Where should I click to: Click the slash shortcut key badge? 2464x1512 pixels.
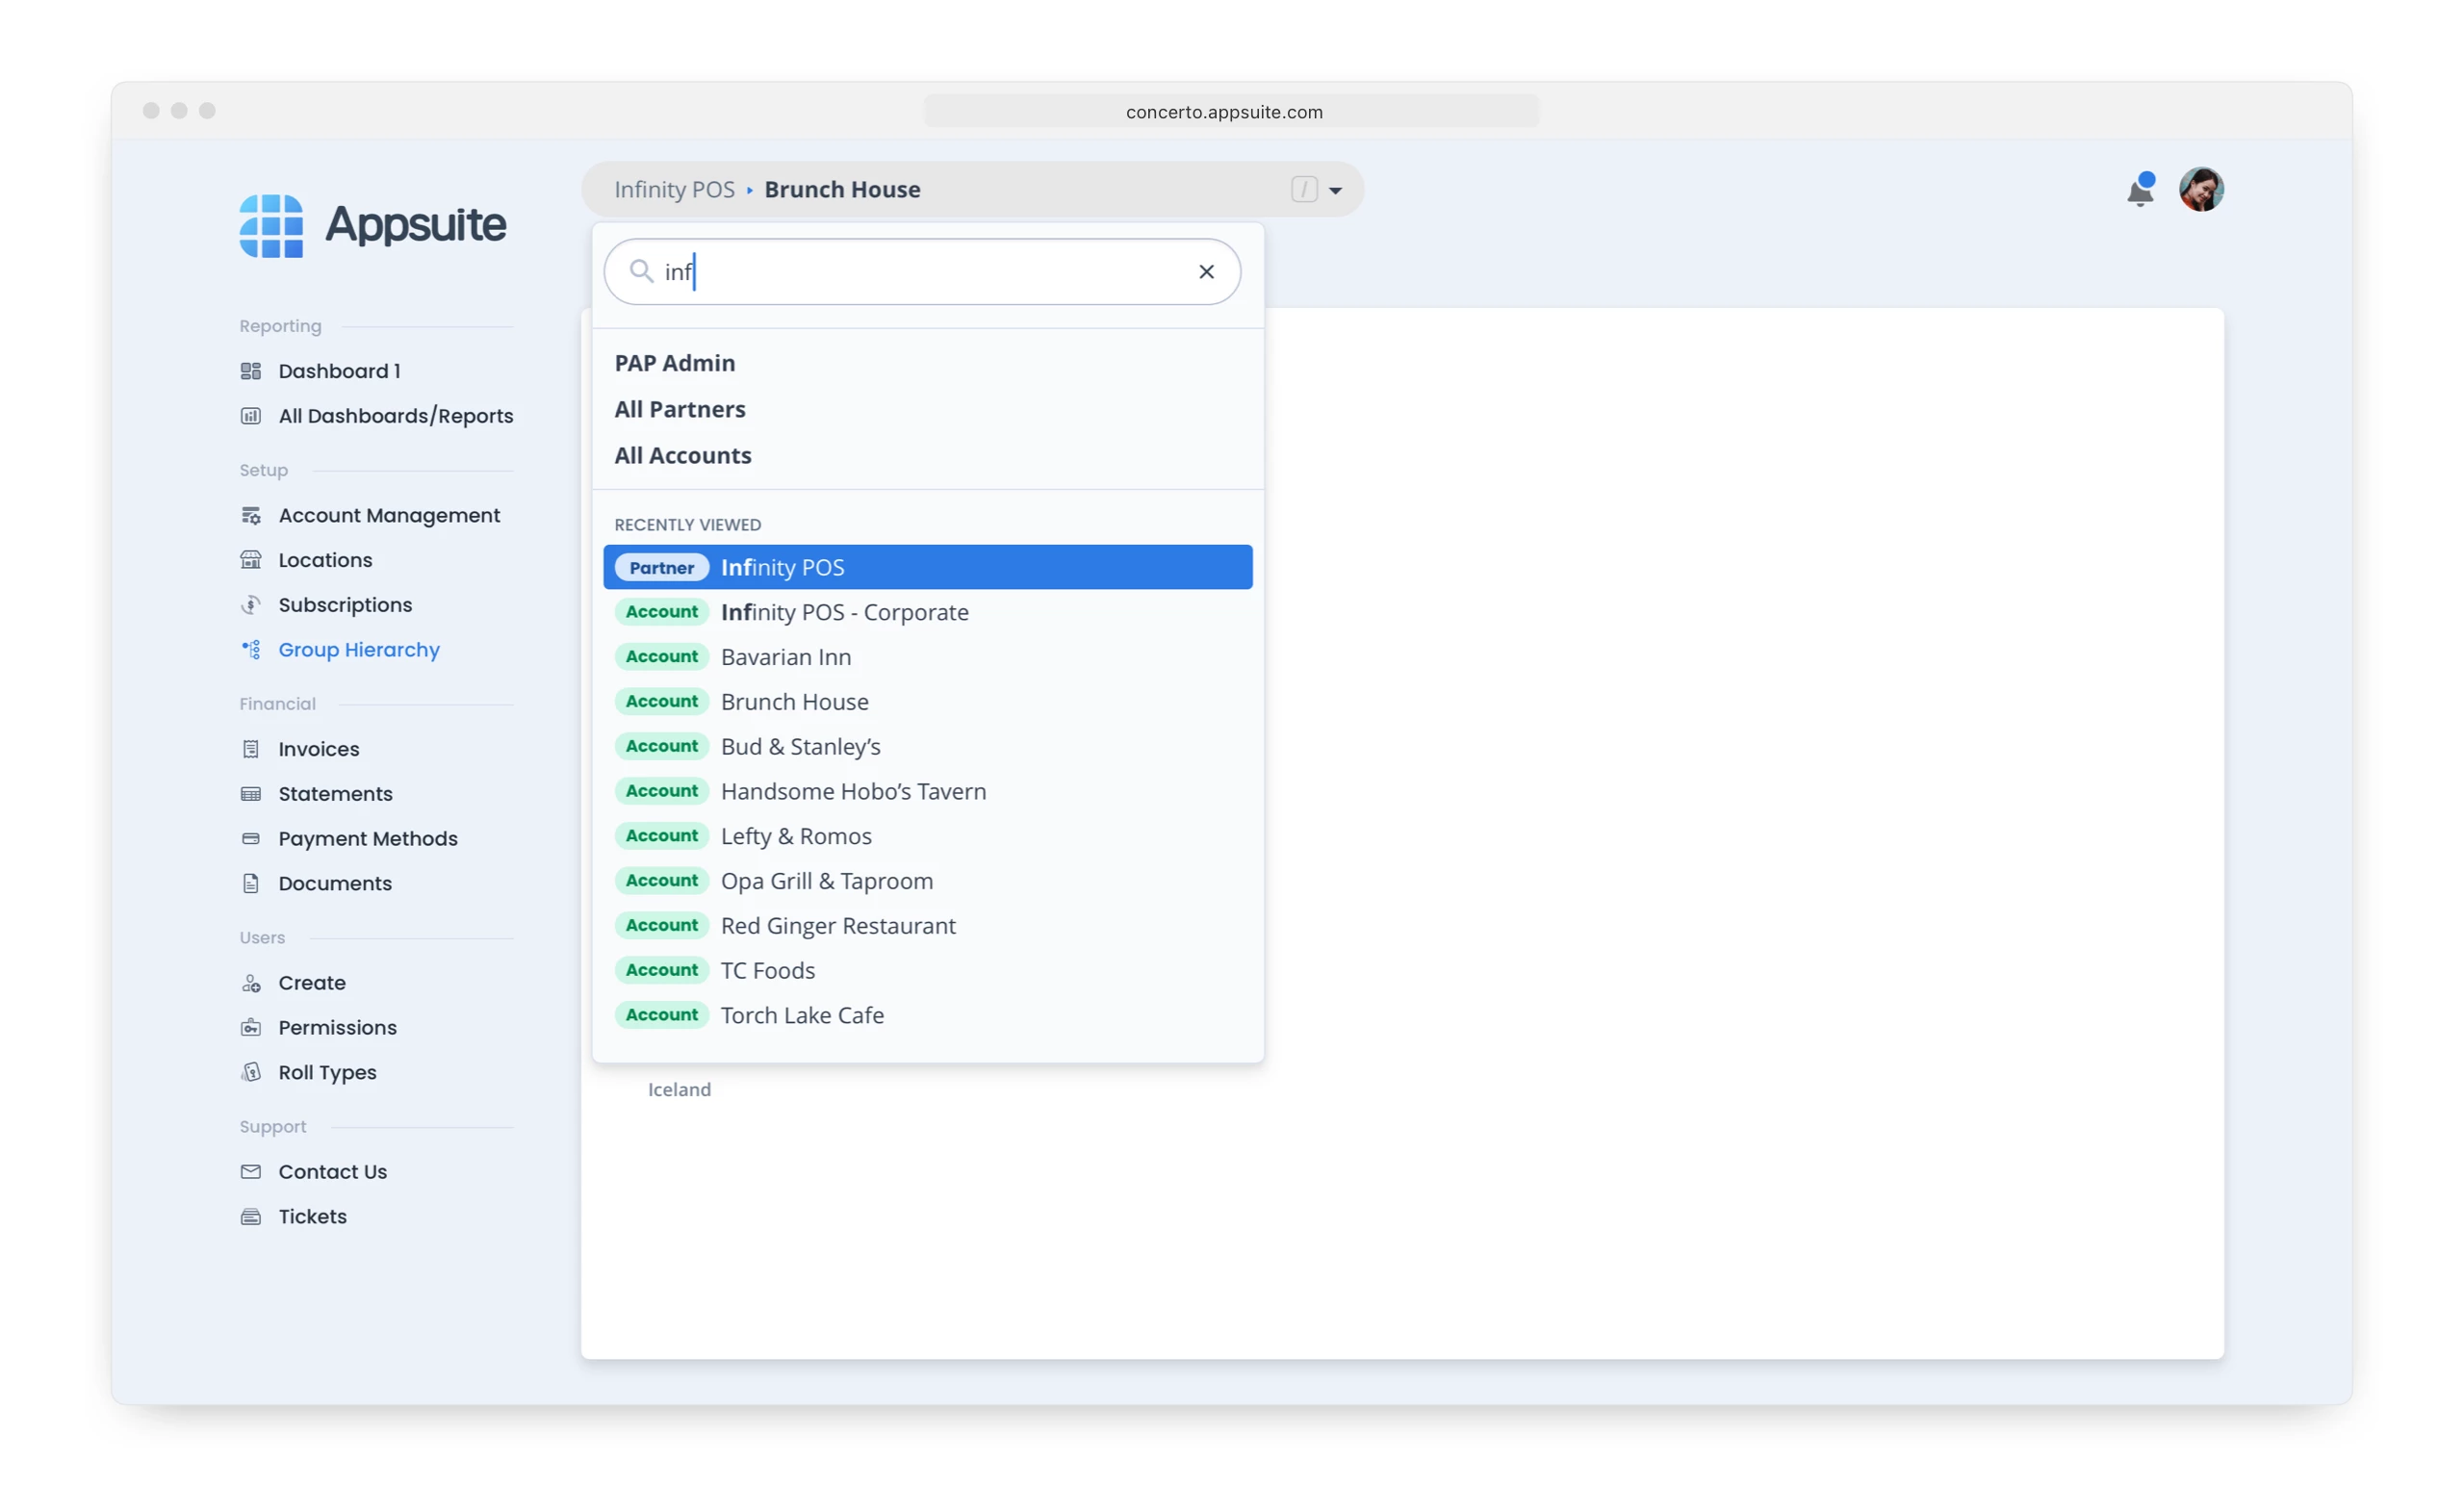(x=1303, y=190)
